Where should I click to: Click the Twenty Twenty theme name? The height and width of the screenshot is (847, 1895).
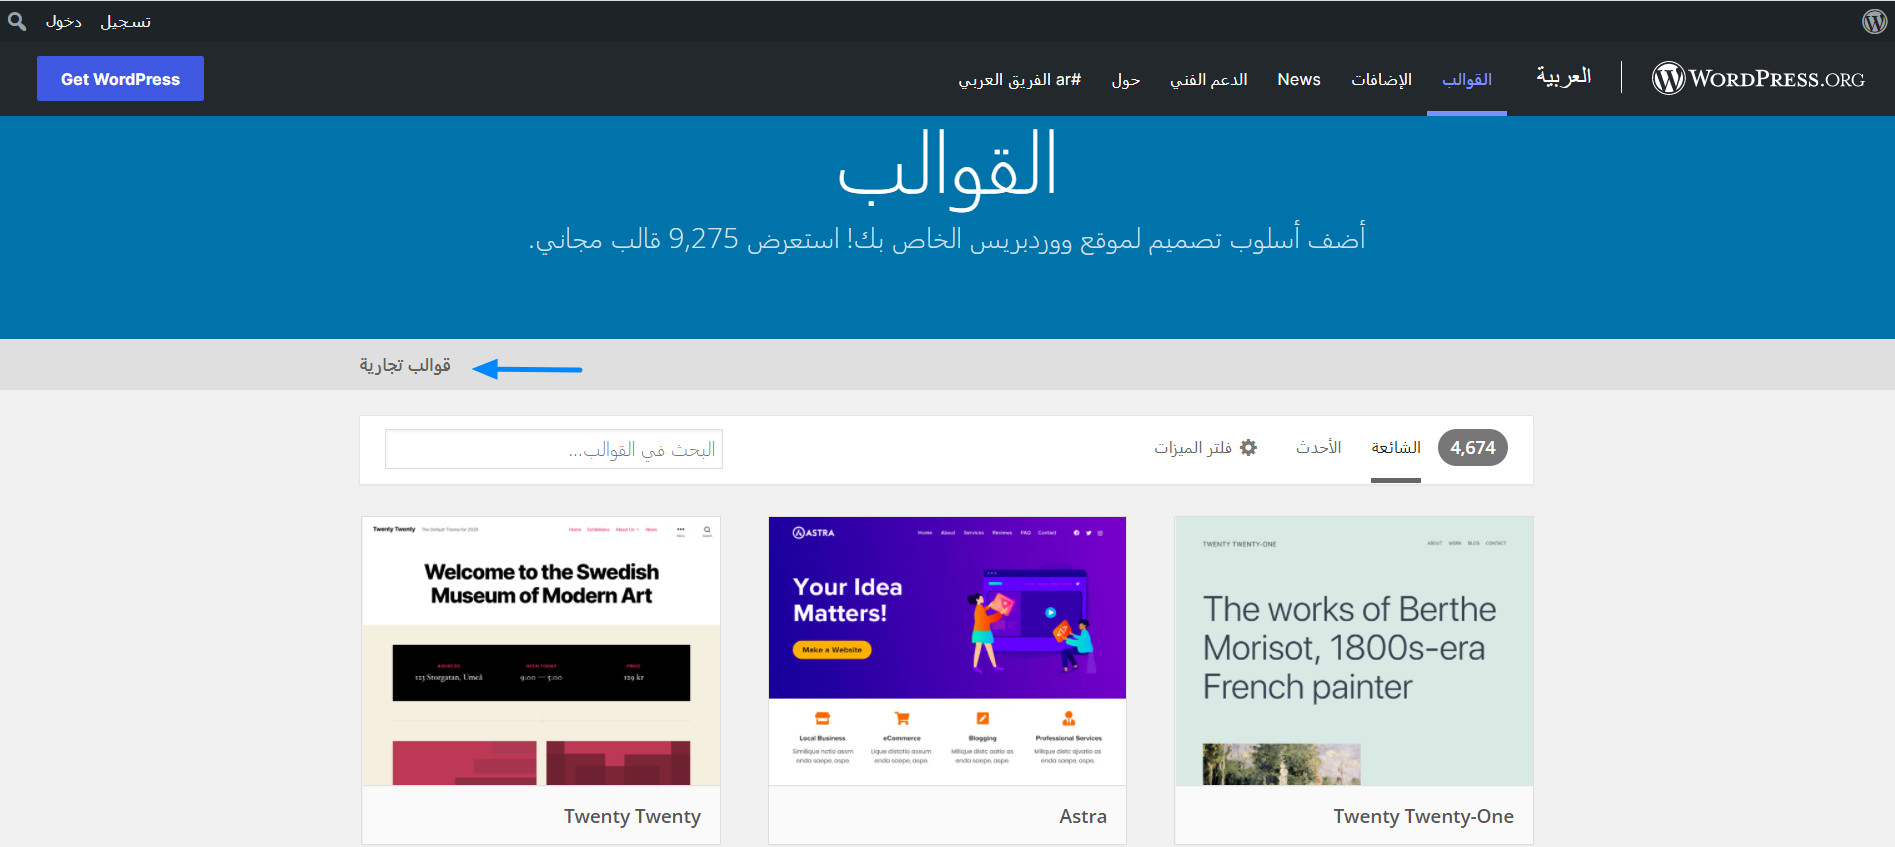pyautogui.click(x=632, y=816)
